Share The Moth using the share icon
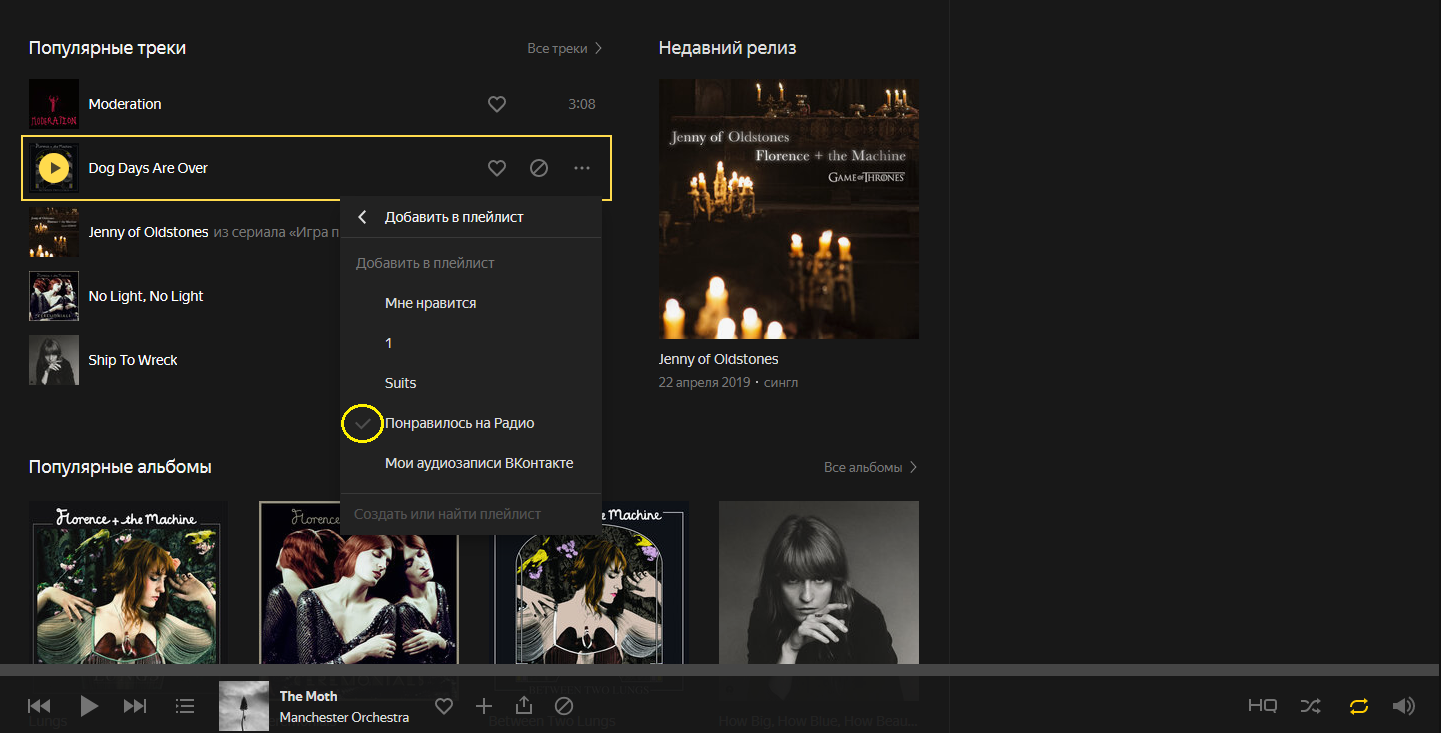Image resolution: width=1441 pixels, height=733 pixels. (524, 705)
